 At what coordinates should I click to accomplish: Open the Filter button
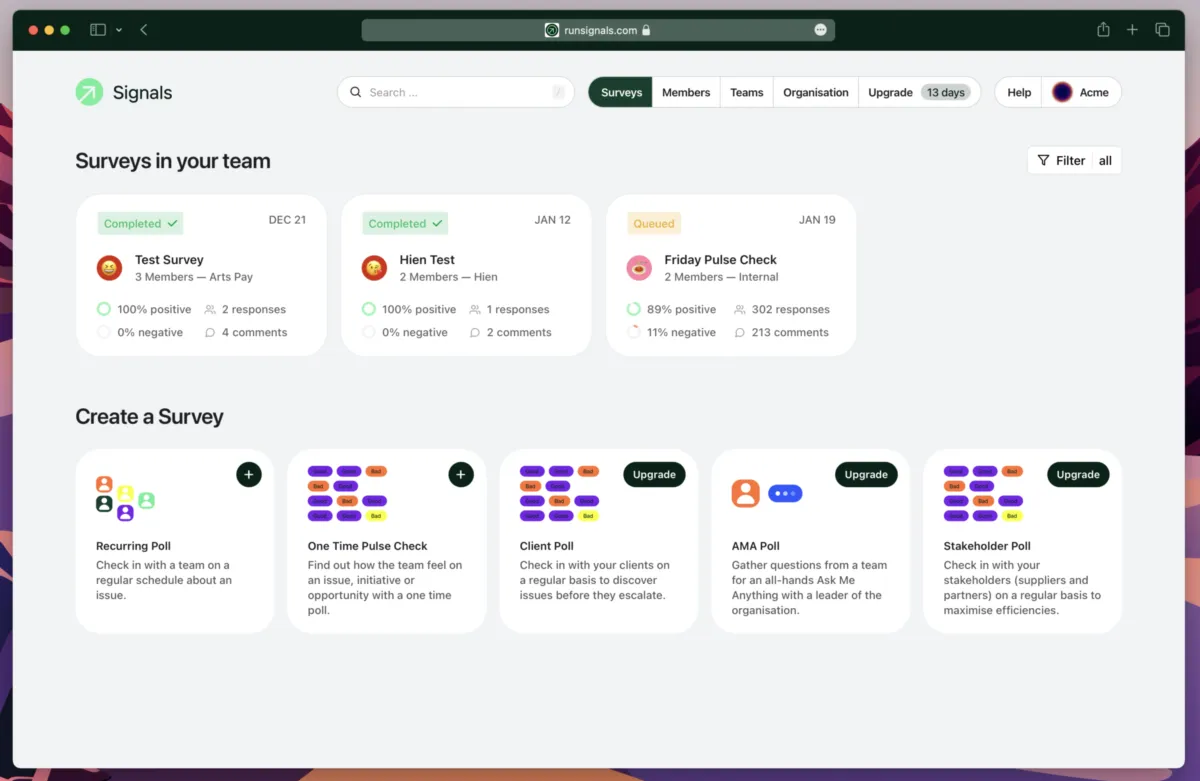click(1074, 160)
